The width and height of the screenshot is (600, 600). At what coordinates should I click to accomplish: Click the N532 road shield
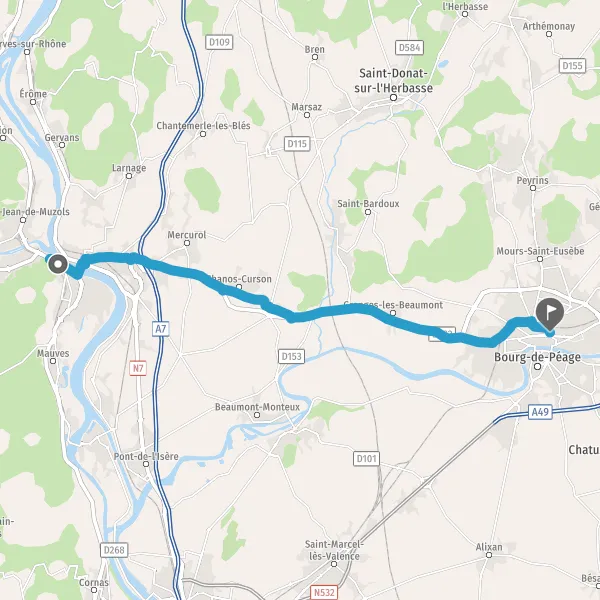click(x=324, y=592)
